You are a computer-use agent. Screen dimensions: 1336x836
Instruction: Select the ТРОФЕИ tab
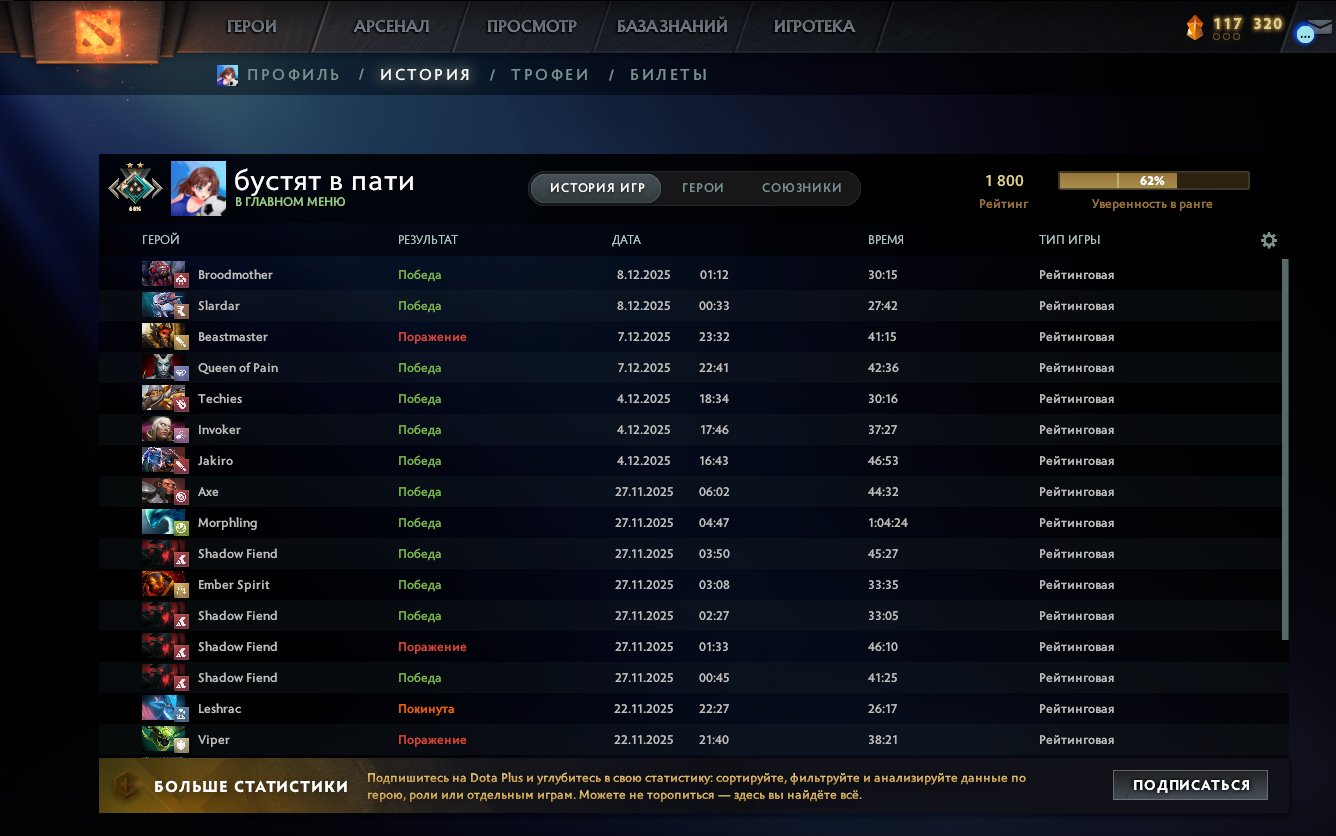(x=551, y=74)
